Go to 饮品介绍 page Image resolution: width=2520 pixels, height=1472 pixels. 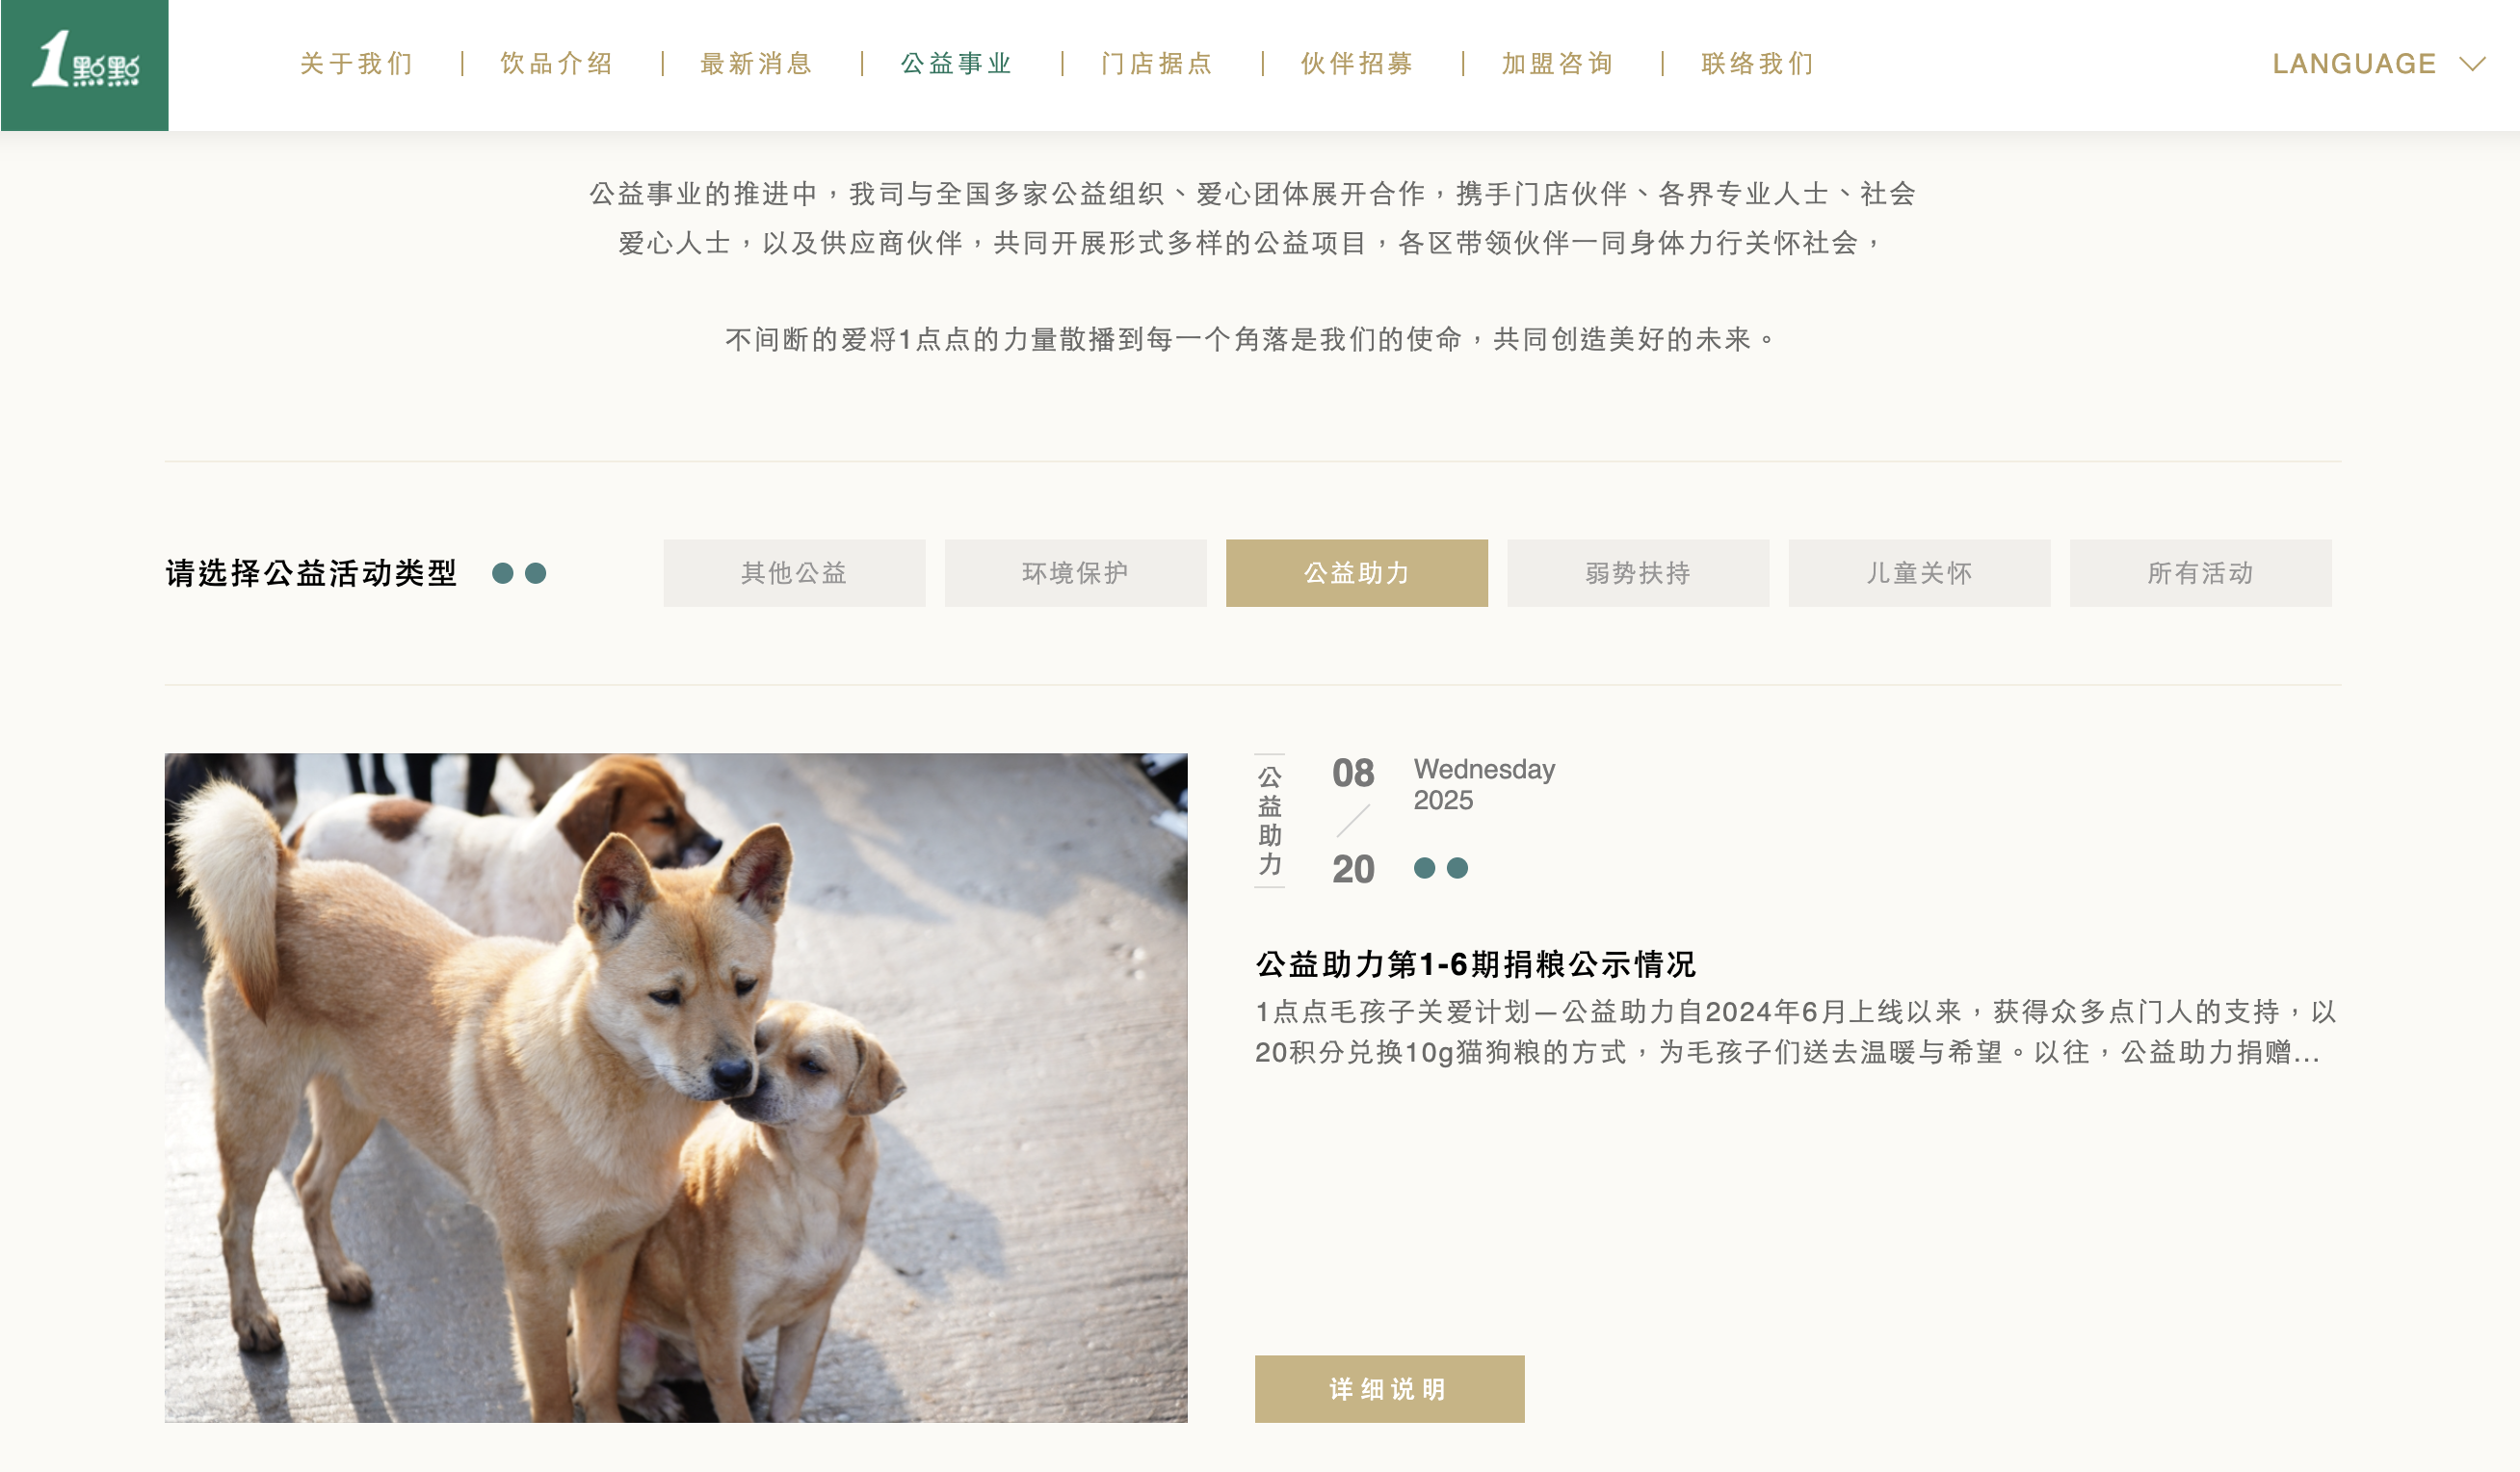click(x=557, y=64)
